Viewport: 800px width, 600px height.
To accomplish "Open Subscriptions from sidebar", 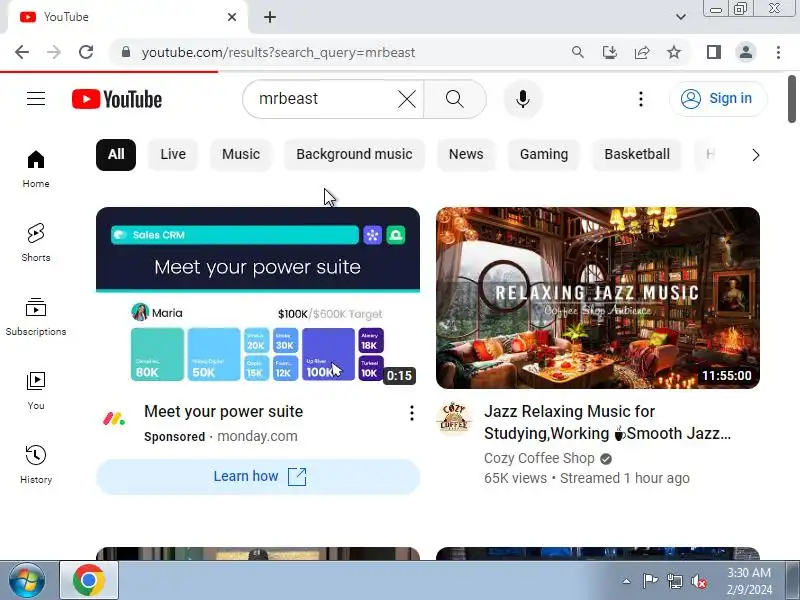I will pyautogui.click(x=36, y=317).
